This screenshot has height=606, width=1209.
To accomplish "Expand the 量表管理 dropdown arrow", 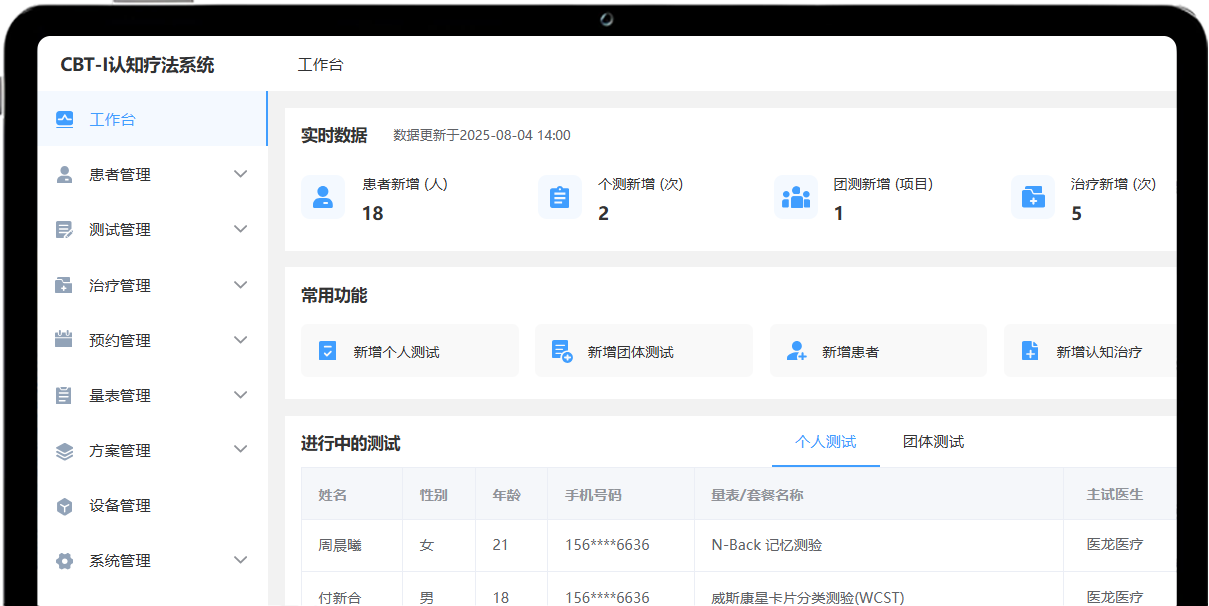I will (240, 395).
